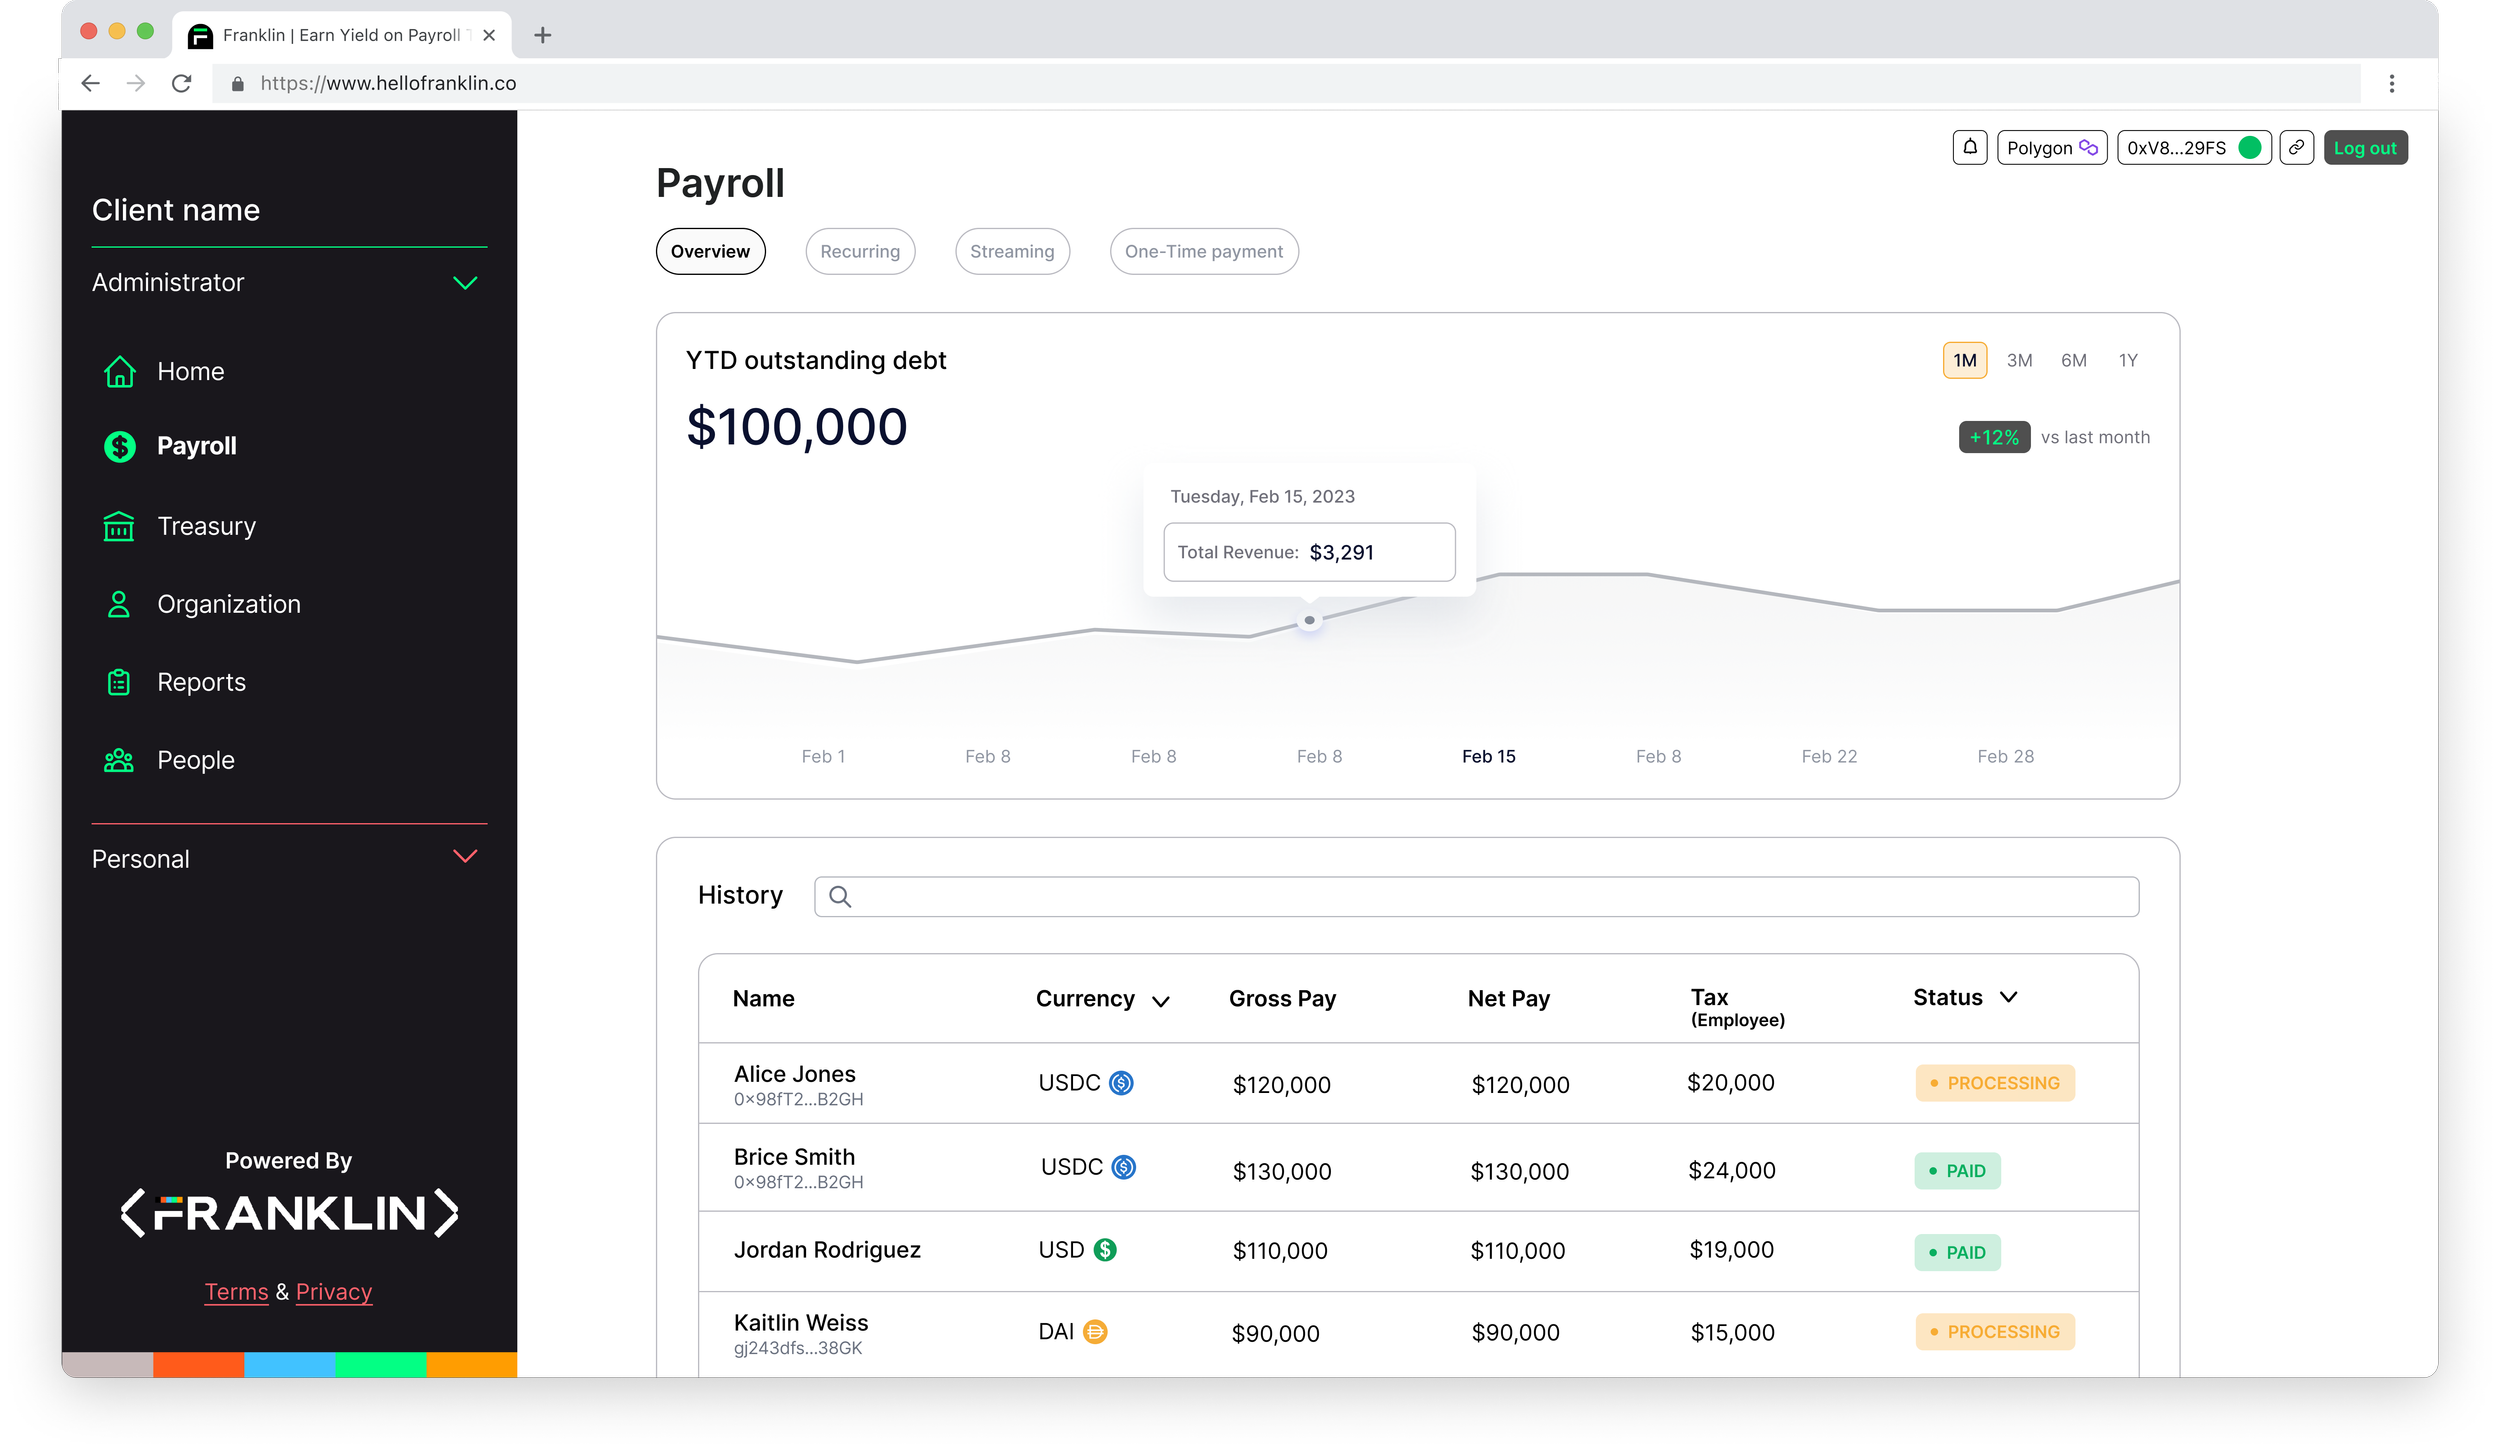Expand the Personal section chevron

pos(465,857)
